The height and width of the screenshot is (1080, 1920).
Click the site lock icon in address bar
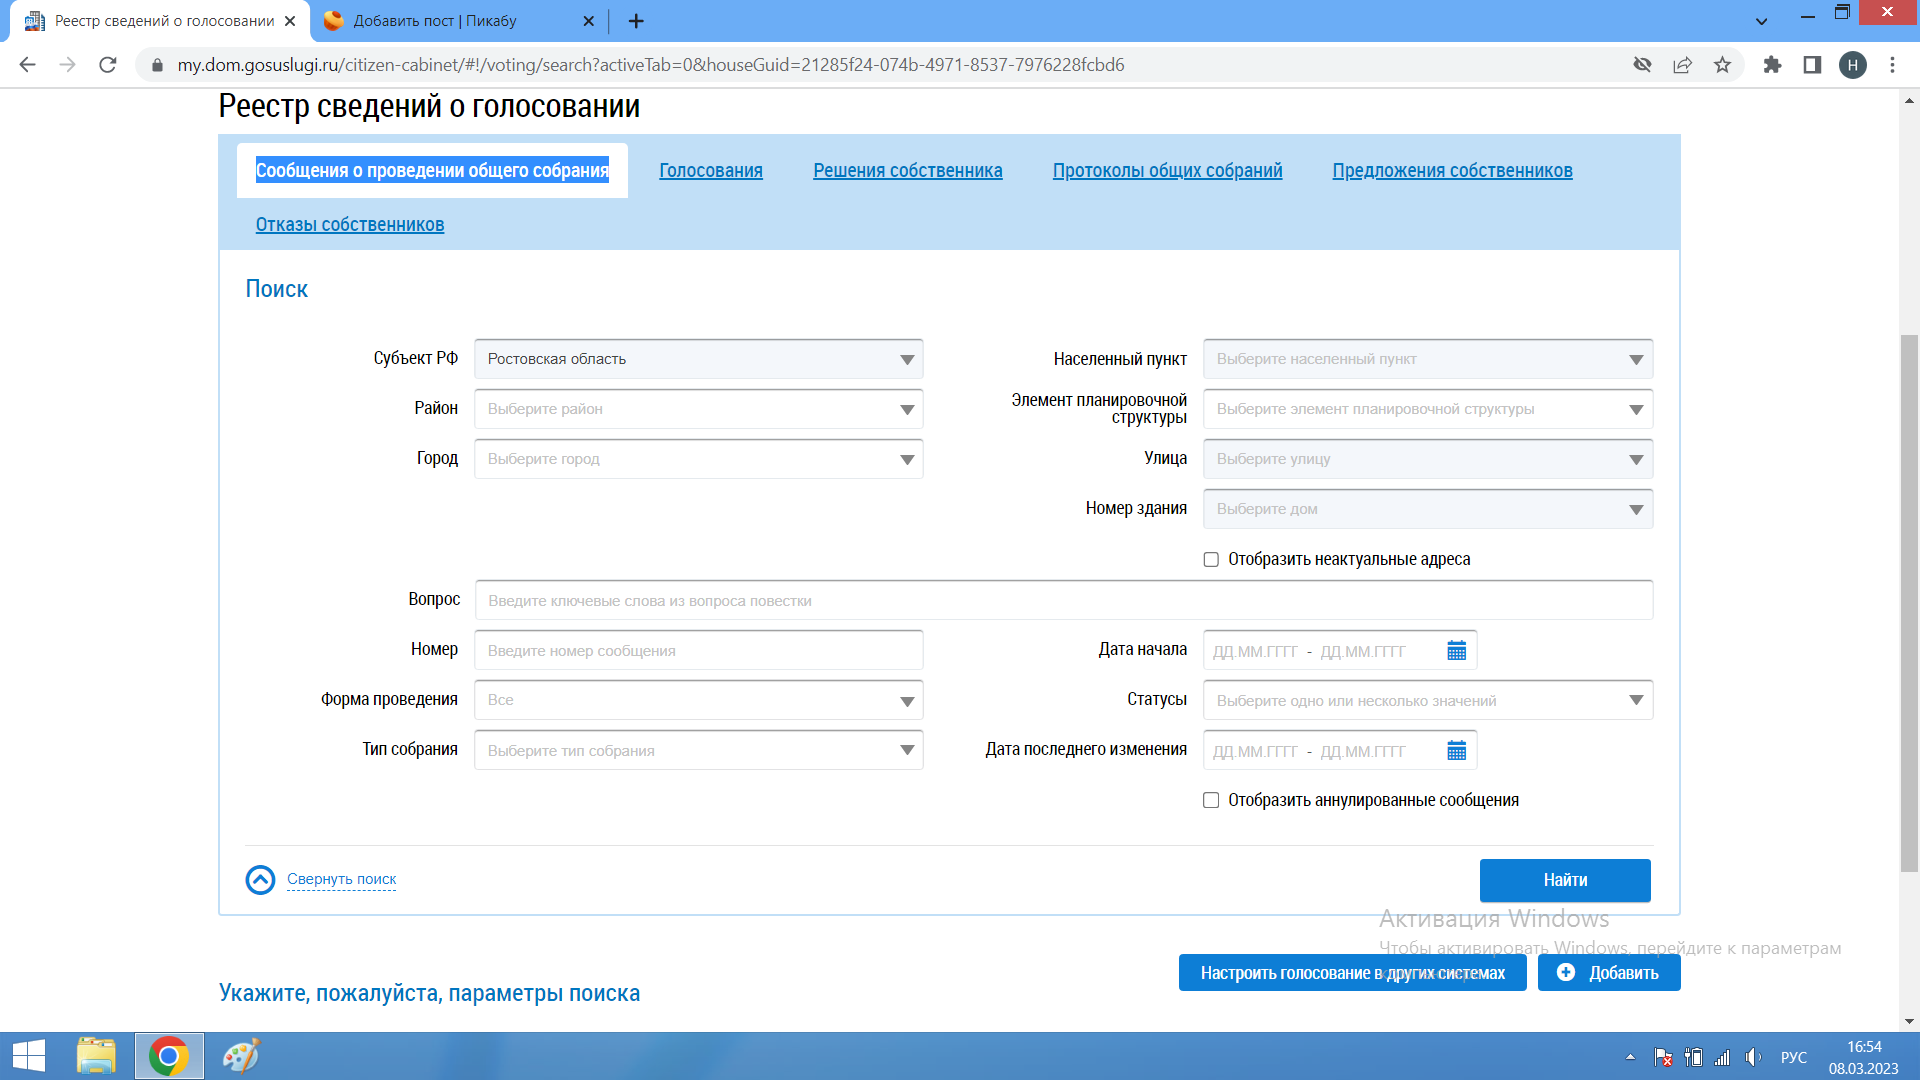tap(157, 65)
